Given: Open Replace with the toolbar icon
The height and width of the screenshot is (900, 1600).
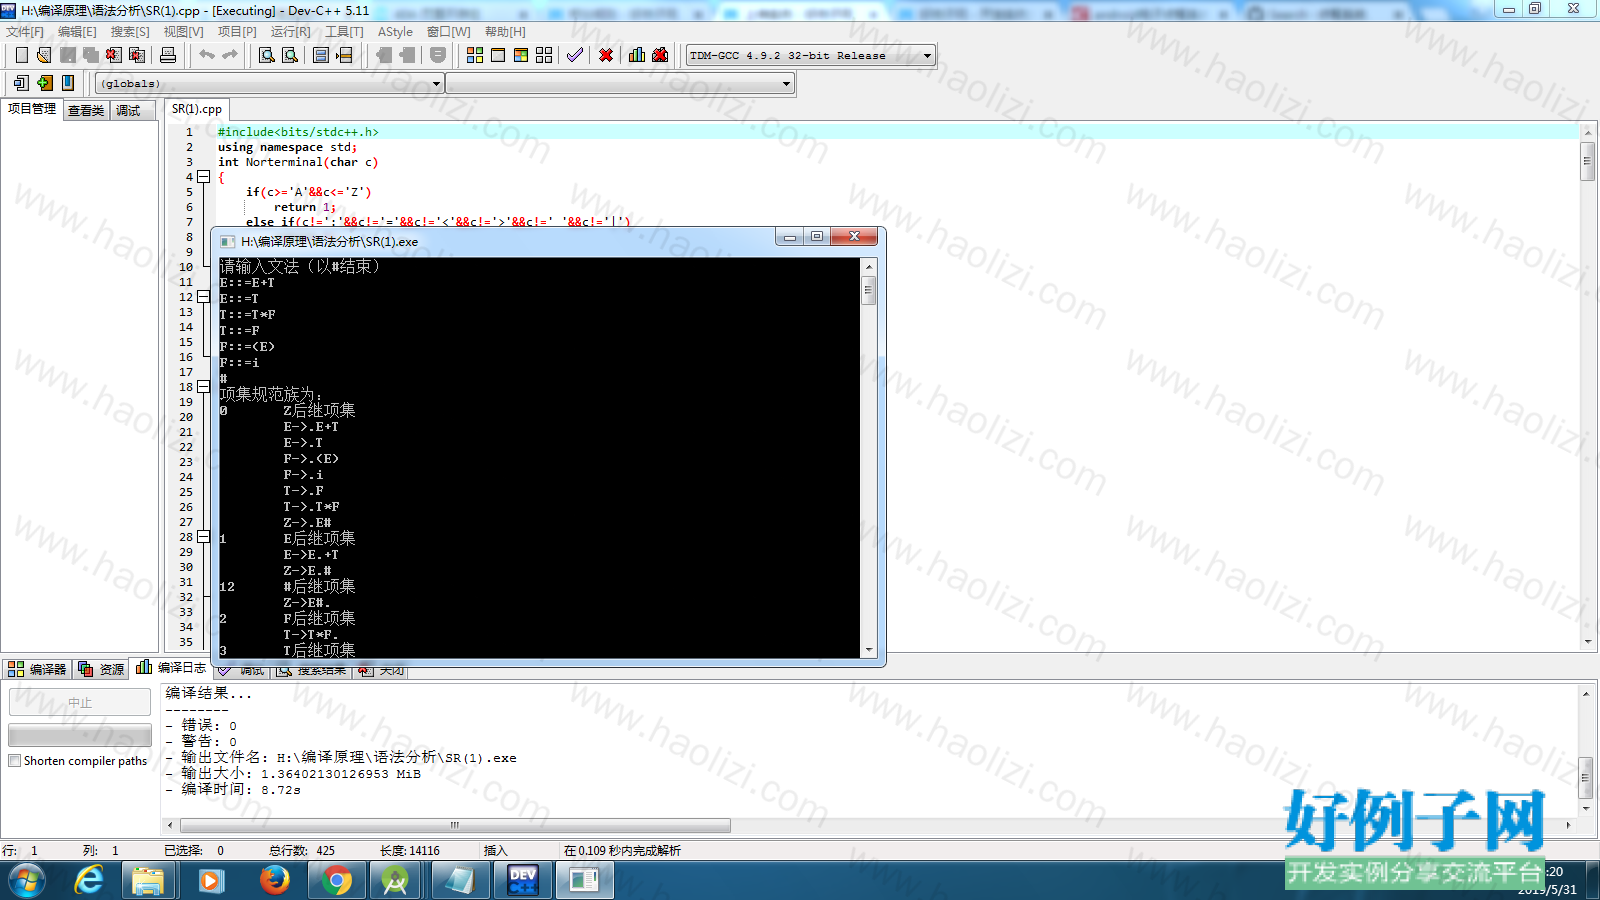Looking at the screenshot, I should pyautogui.click(x=290, y=55).
